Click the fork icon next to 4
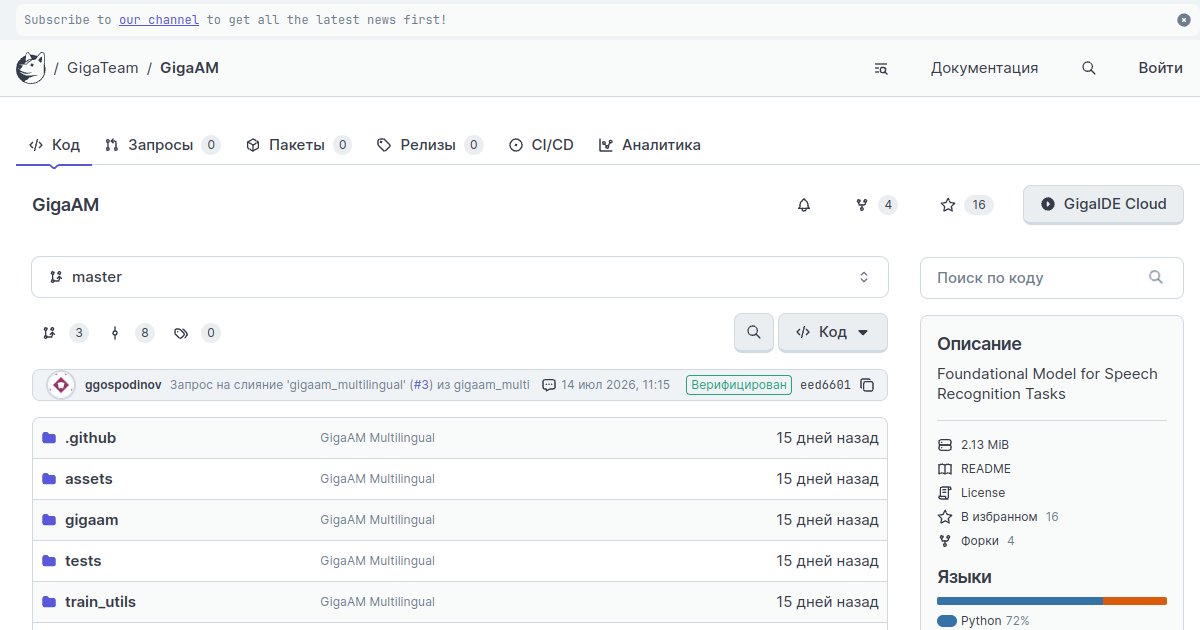 (x=862, y=205)
